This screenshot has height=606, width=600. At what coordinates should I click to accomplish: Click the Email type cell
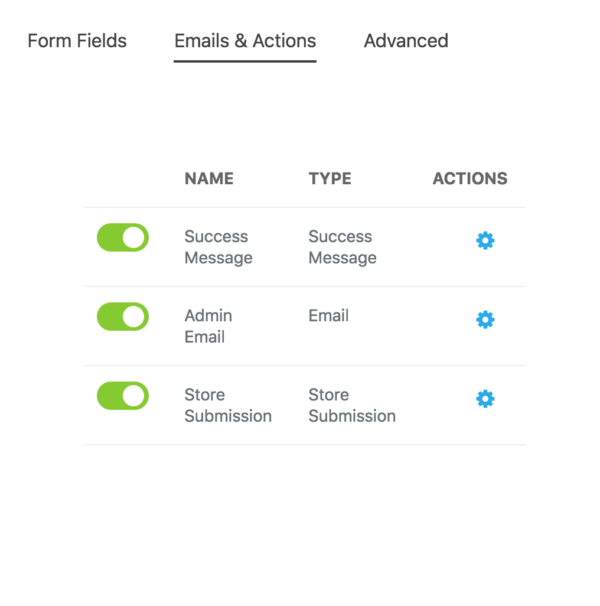[x=329, y=316]
